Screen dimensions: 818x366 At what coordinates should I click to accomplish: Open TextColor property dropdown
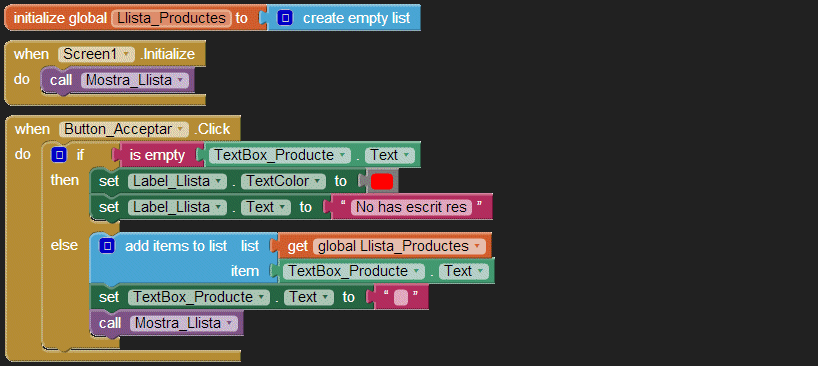tap(284, 181)
